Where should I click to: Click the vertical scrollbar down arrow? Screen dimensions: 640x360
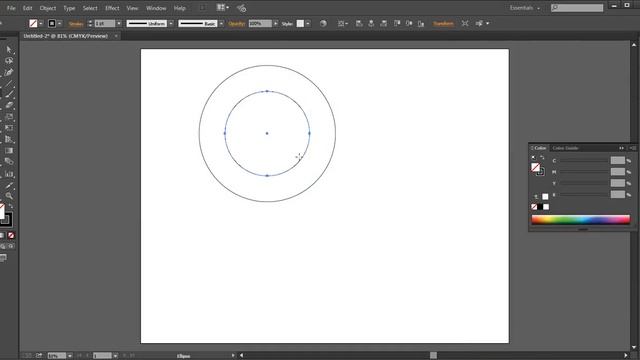(634, 347)
